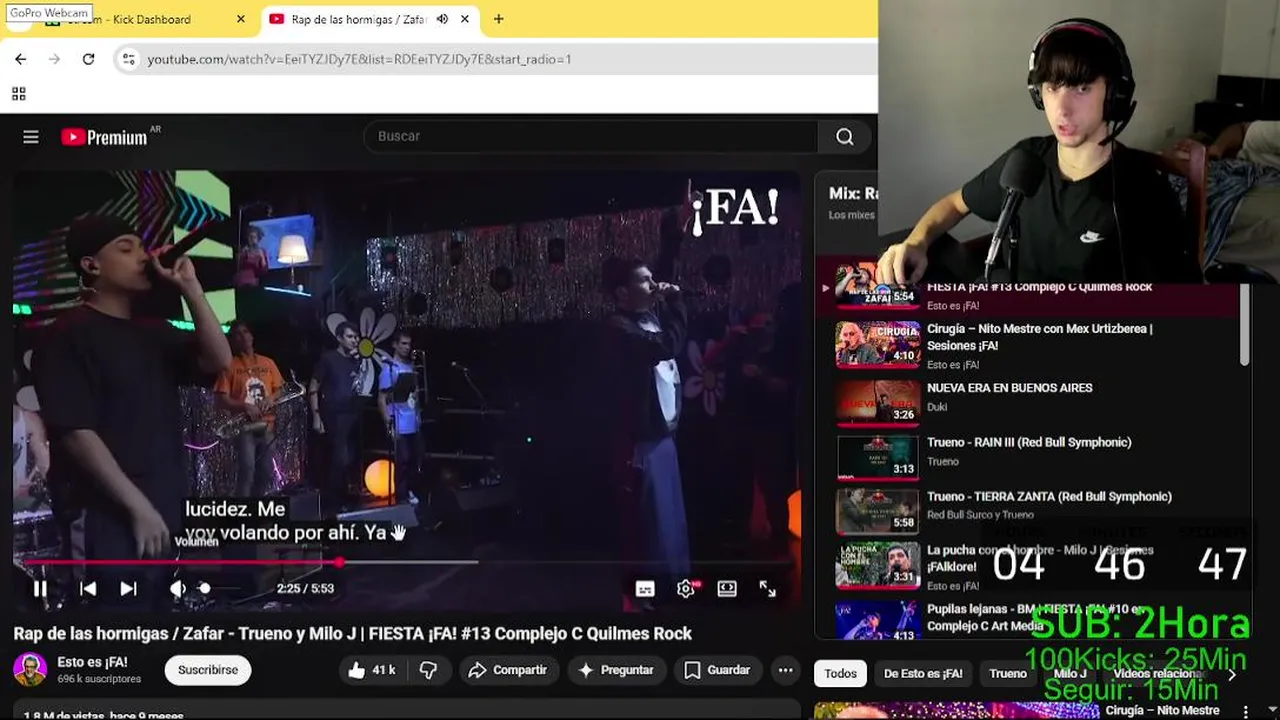Subscribe using the Suscribirse button

point(208,670)
